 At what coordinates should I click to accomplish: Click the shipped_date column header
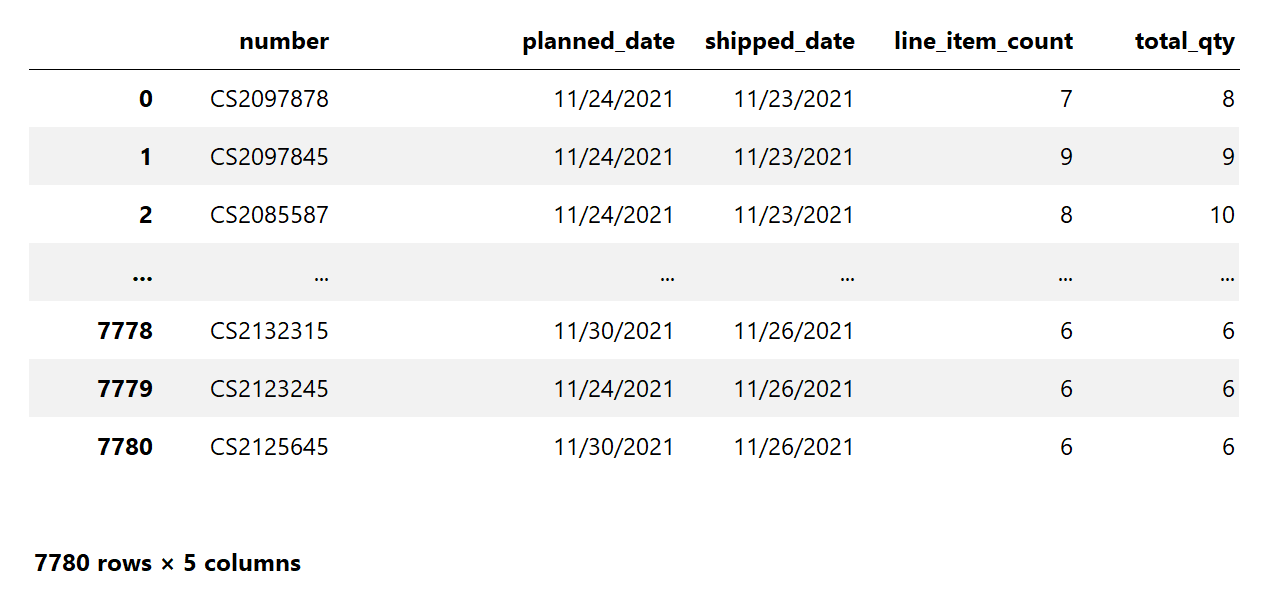(779, 42)
